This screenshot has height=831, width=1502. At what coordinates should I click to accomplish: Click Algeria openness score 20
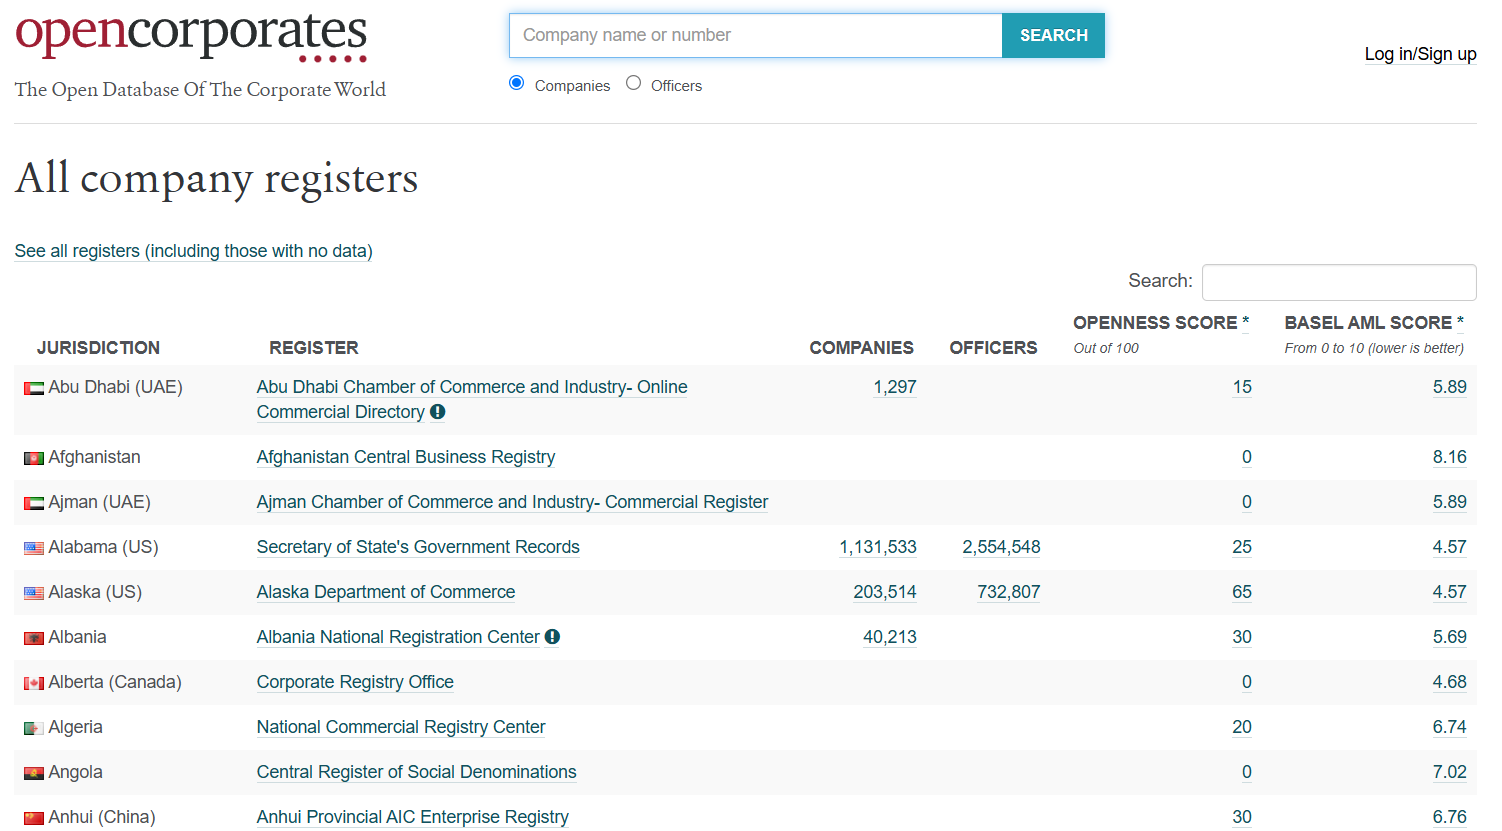(x=1242, y=727)
